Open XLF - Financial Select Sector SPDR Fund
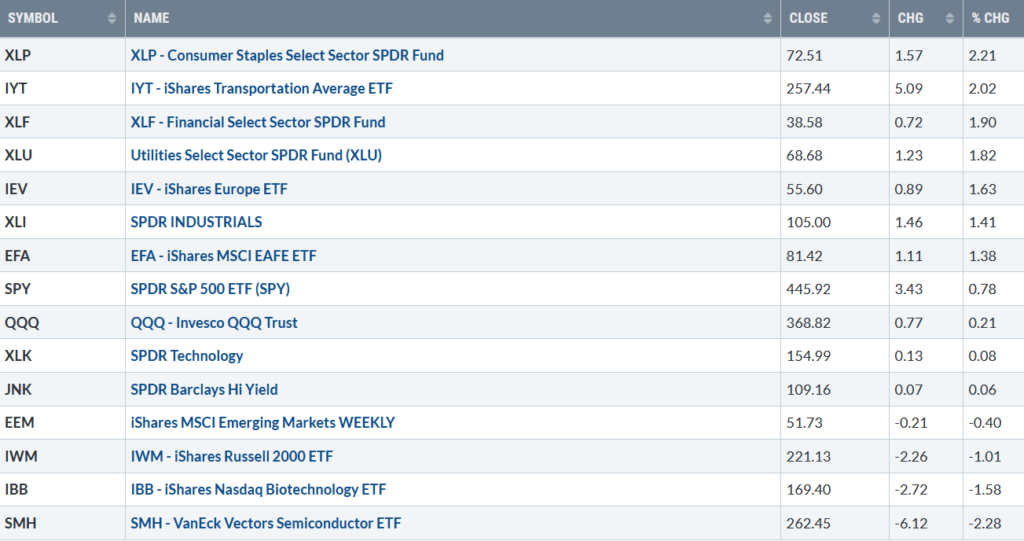 pyautogui.click(x=257, y=122)
